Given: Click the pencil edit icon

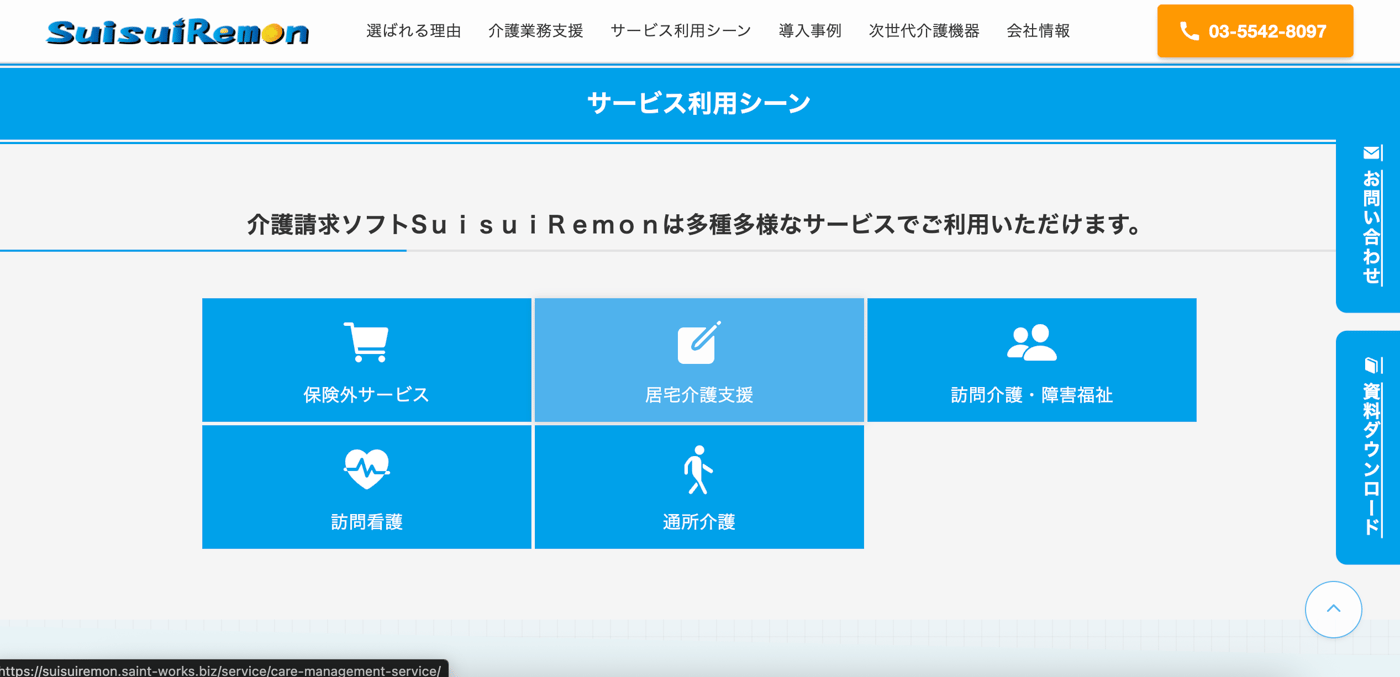Looking at the screenshot, I should 699,342.
